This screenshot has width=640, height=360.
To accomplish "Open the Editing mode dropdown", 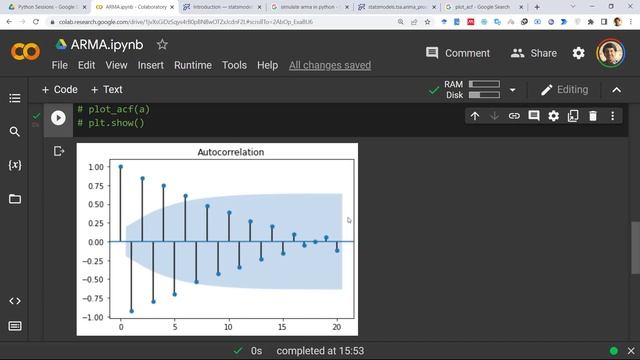I will click(x=564, y=90).
